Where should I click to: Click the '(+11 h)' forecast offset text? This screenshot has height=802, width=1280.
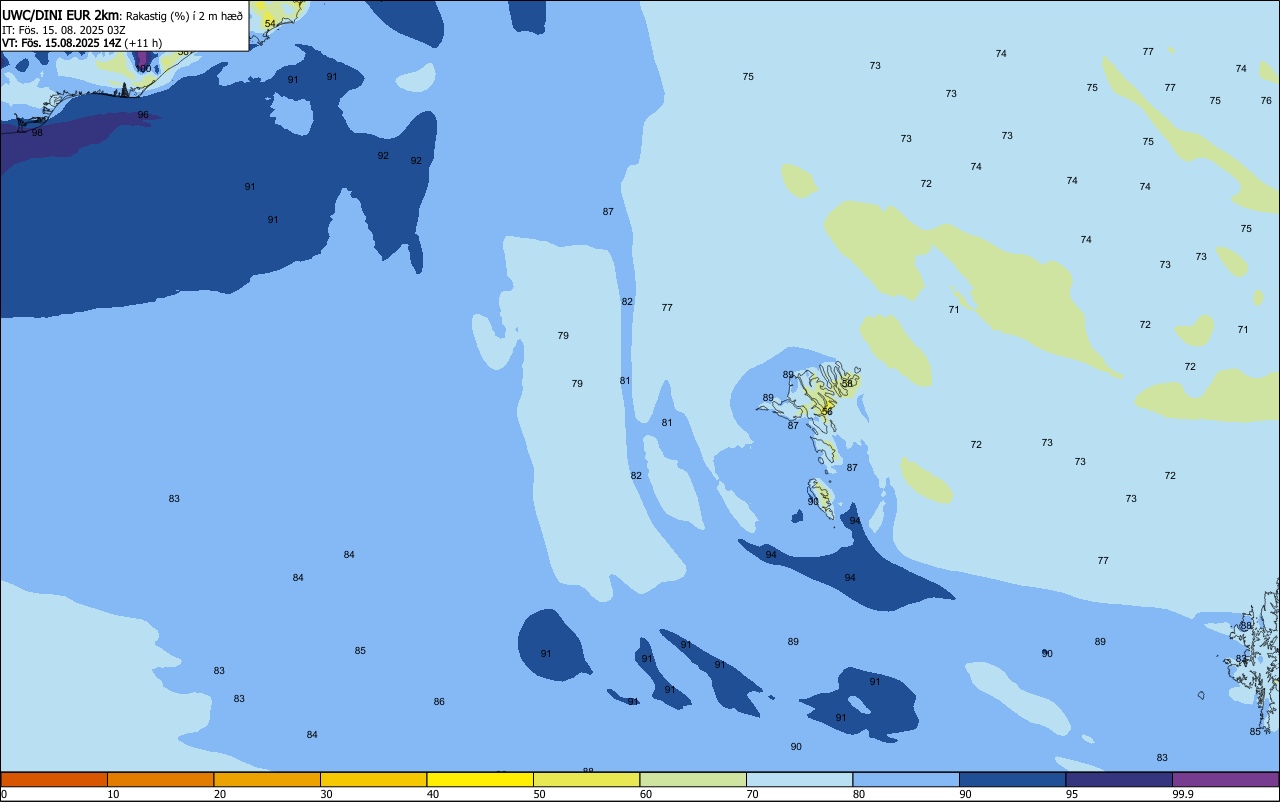(143, 43)
